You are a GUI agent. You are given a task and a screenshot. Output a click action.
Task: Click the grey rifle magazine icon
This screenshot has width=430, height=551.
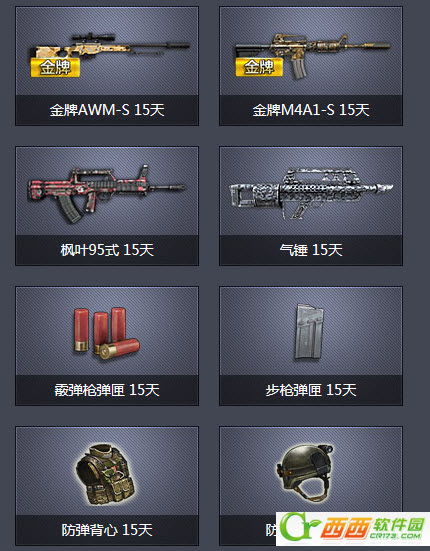[309, 332]
